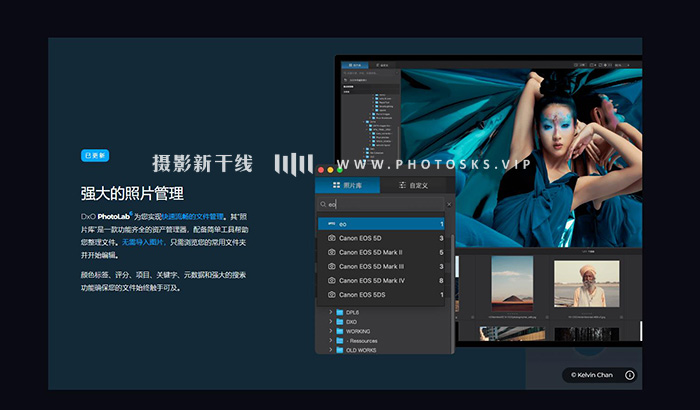Image resolution: width=700 pixels, height=410 pixels.
Task: Expand the WORKING folder
Action: pos(330,331)
